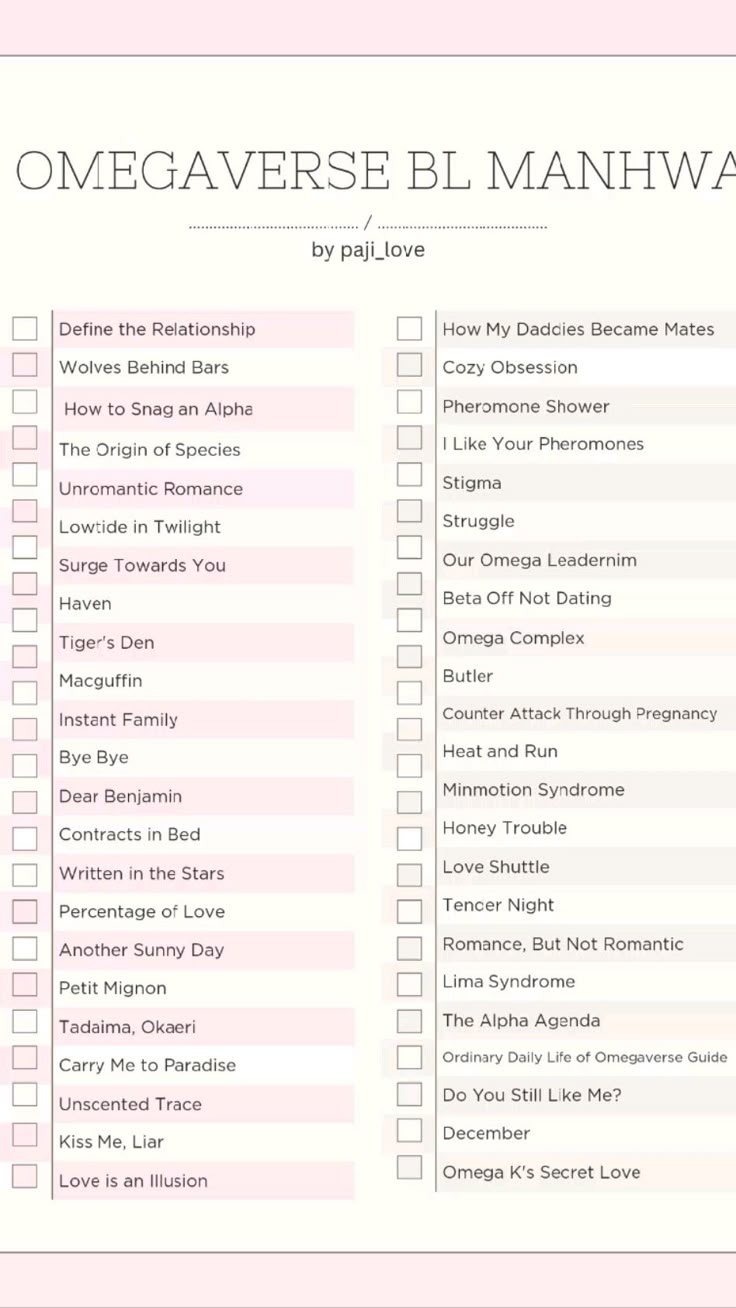Screen dimensions: 736x1308
Task: Click the paji_love author credit
Action: pos(368,250)
